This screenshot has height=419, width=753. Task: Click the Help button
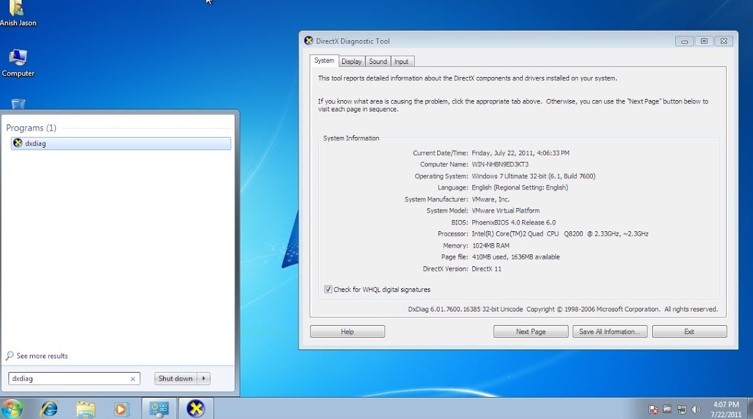(347, 332)
